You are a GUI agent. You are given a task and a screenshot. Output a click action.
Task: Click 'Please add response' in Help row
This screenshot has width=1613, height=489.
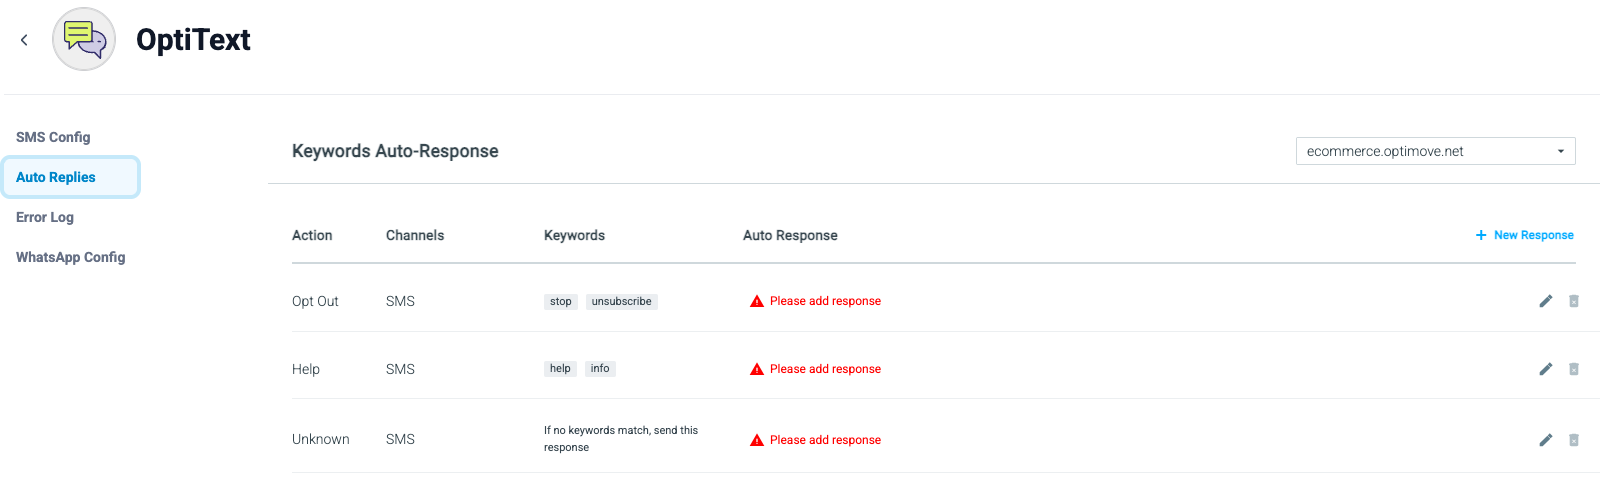pyautogui.click(x=825, y=369)
